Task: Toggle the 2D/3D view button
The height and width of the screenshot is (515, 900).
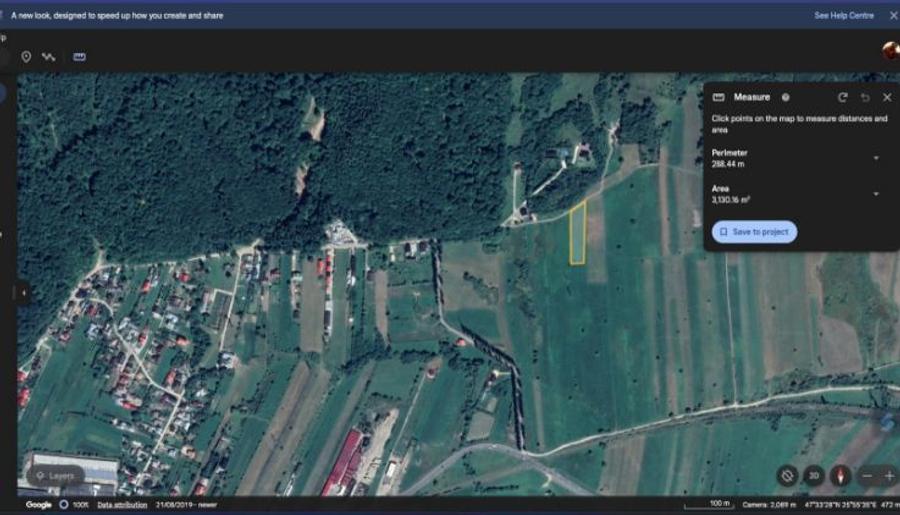Action: pos(814,476)
